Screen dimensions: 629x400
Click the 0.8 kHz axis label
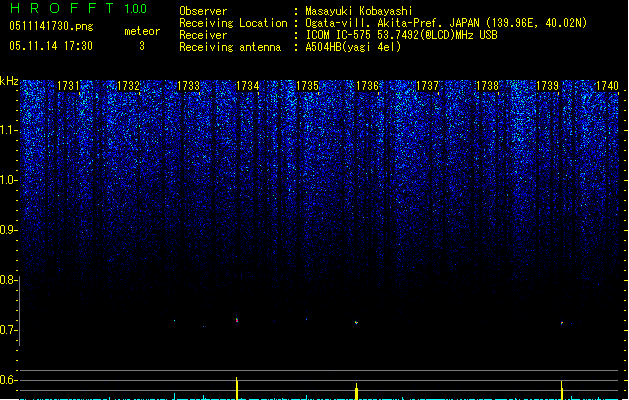point(9,280)
